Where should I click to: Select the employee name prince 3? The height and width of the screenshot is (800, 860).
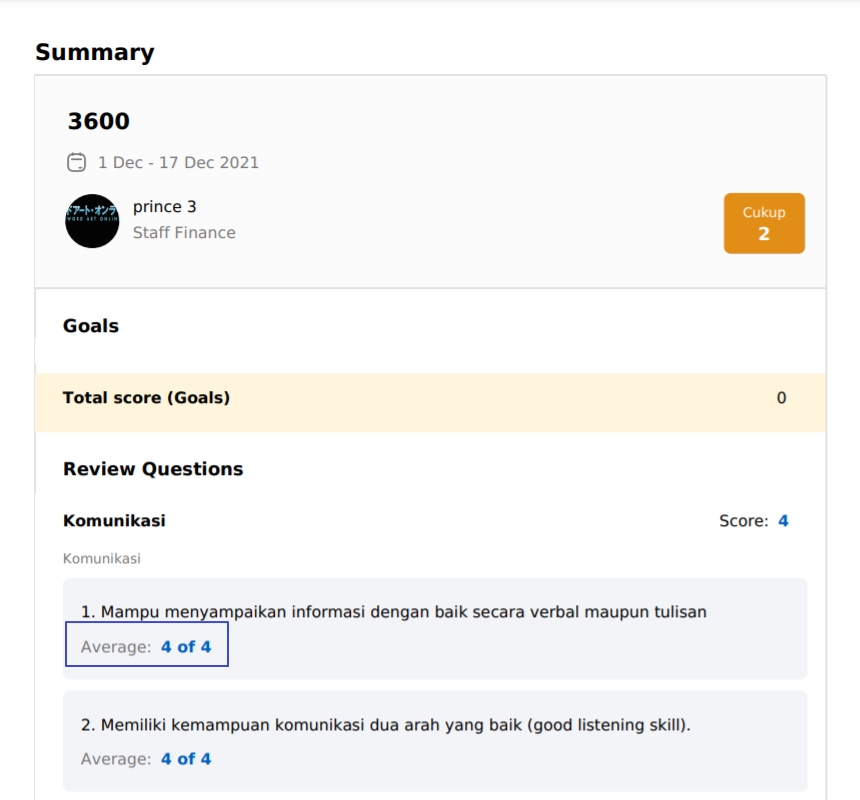pos(165,207)
